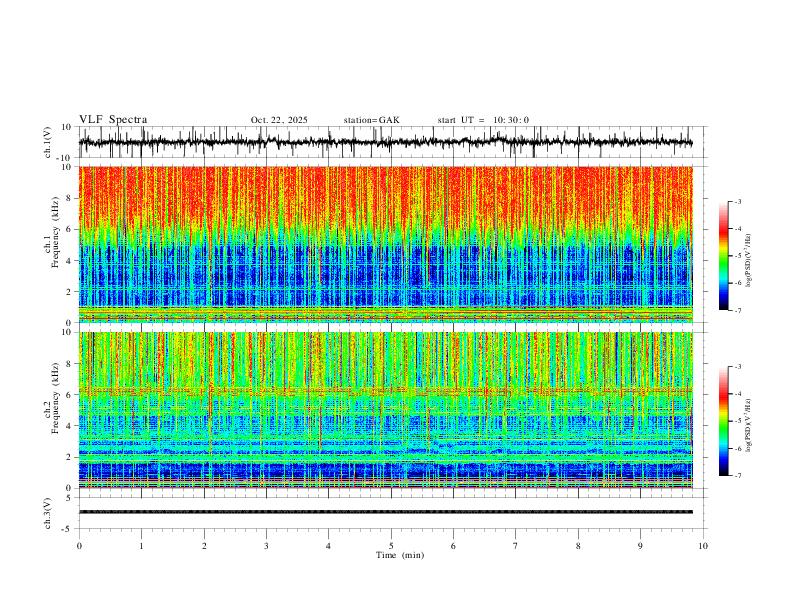Click the ch.2 spectrogram plot
The height and width of the screenshot is (612, 792).
pyautogui.click(x=385, y=410)
